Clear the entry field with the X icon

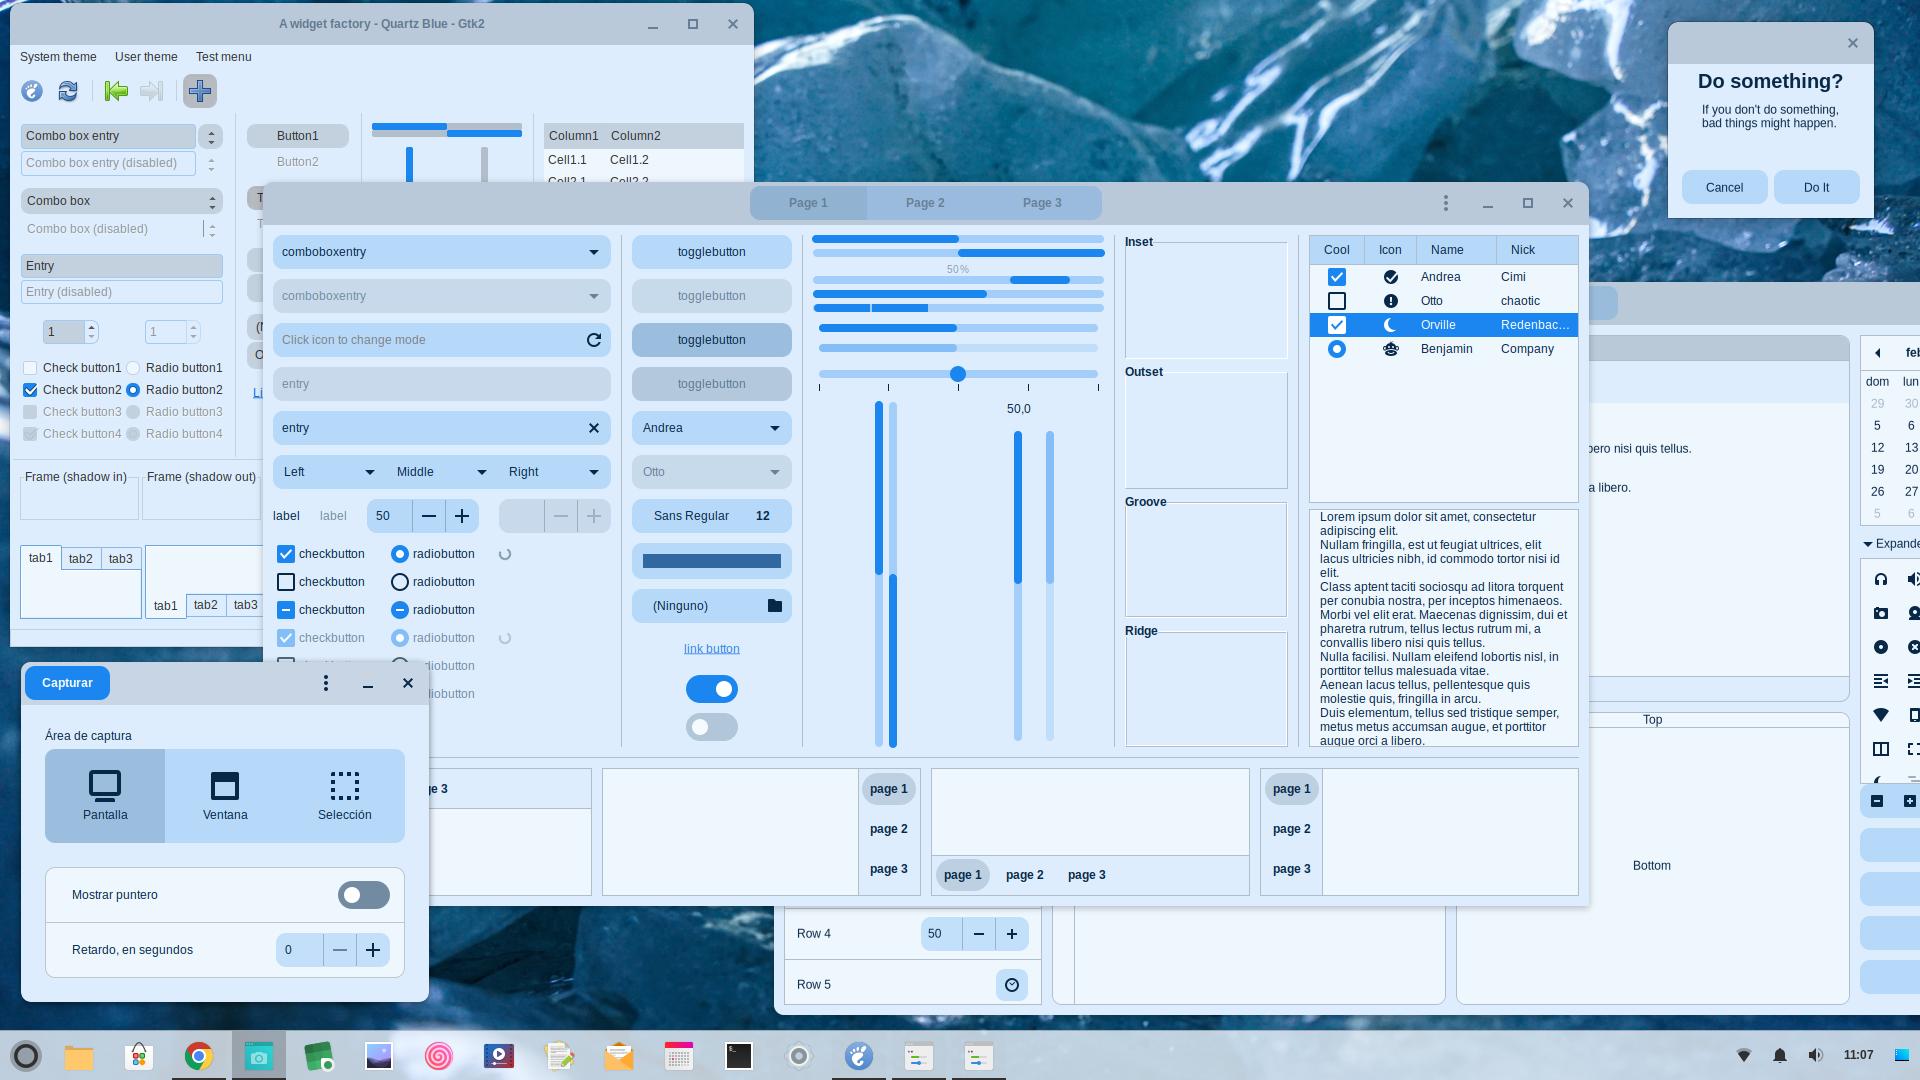point(594,428)
